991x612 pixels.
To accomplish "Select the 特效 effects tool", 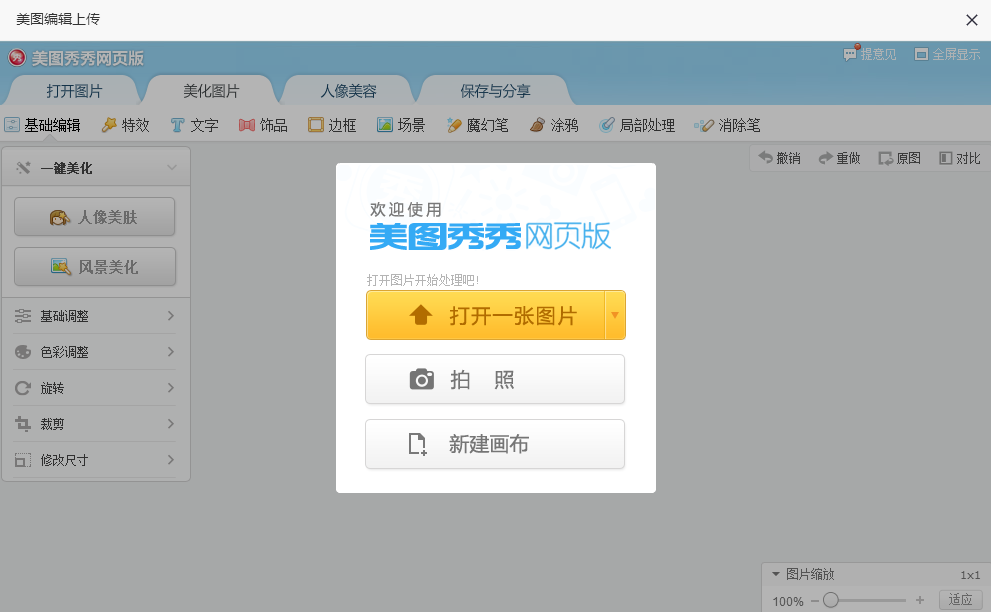I will click(x=125, y=125).
